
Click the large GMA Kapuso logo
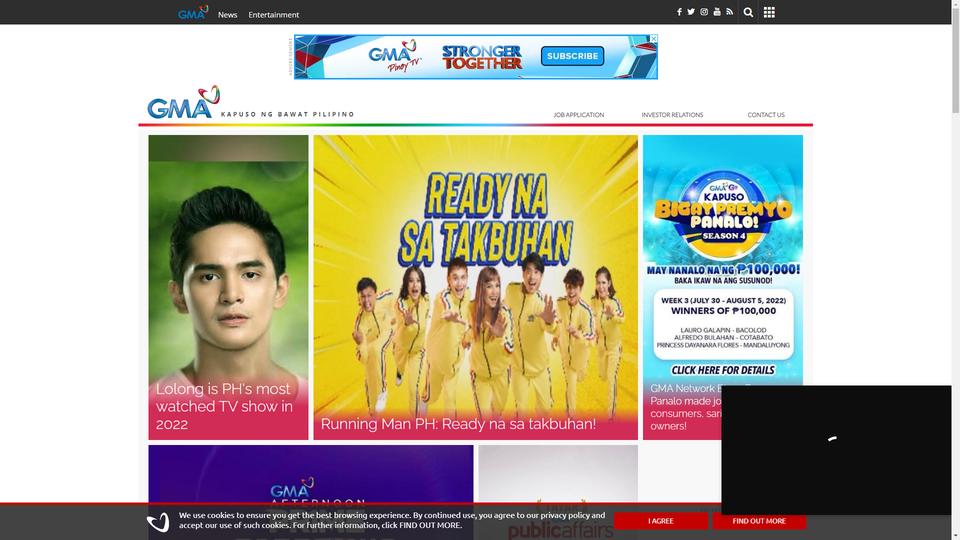pos(184,102)
